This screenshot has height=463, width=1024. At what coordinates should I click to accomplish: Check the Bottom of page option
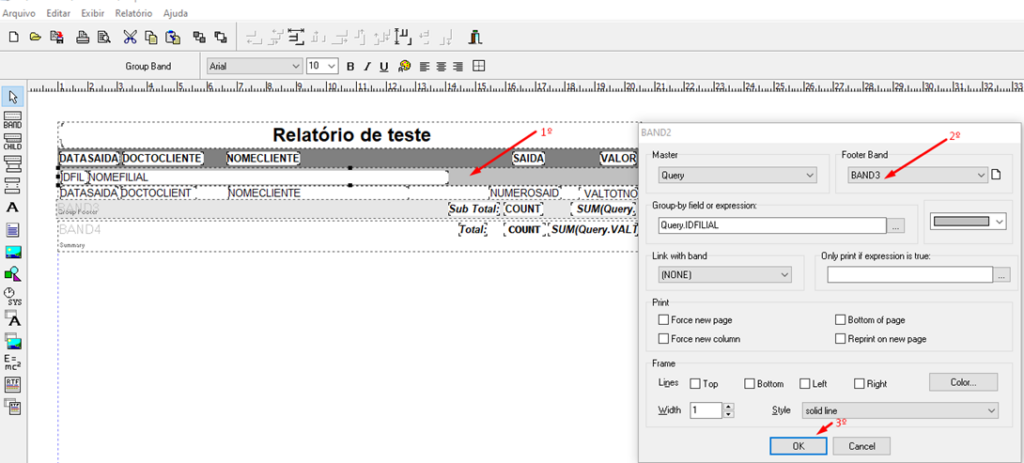click(840, 320)
